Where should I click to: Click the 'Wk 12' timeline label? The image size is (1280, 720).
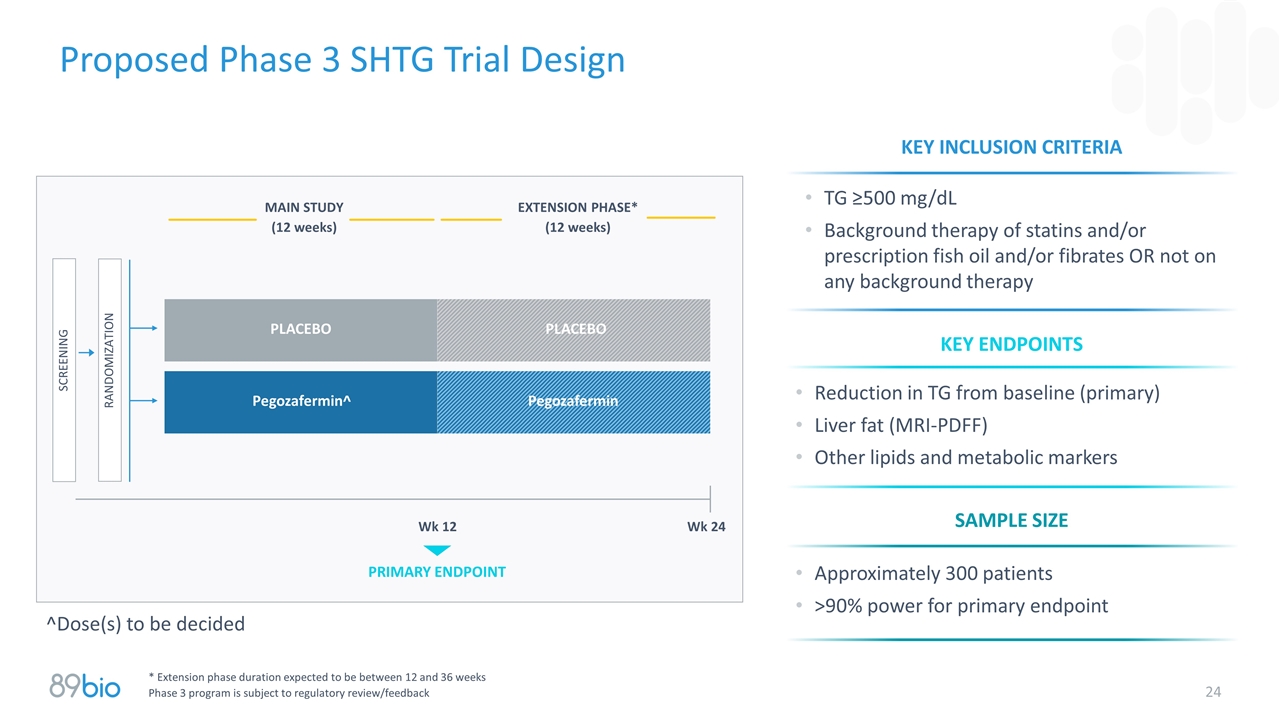click(437, 527)
